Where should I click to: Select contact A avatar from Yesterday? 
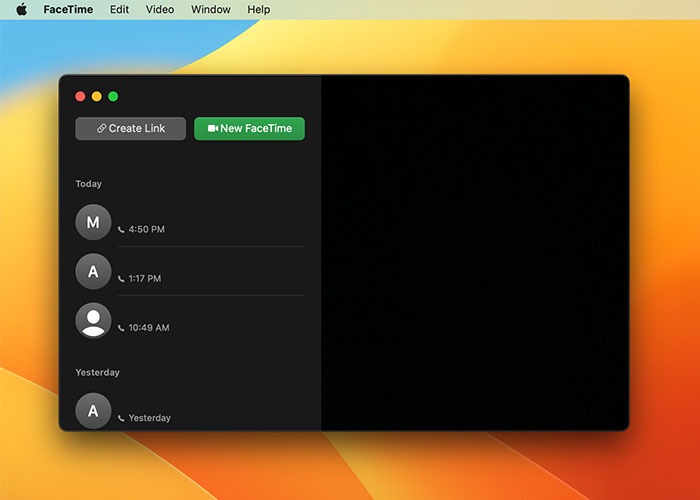[x=93, y=410]
